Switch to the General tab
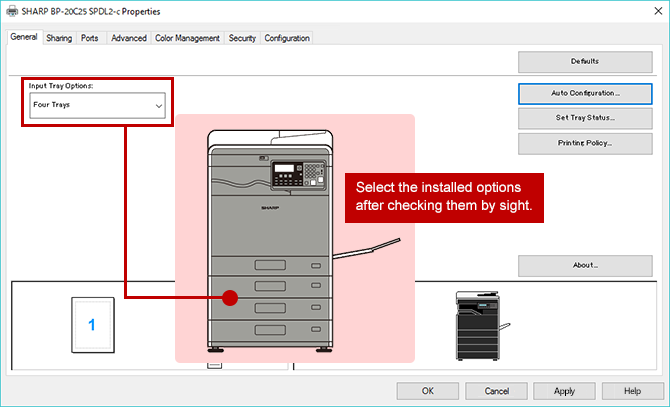The width and height of the screenshot is (670, 407). [x=24, y=37]
